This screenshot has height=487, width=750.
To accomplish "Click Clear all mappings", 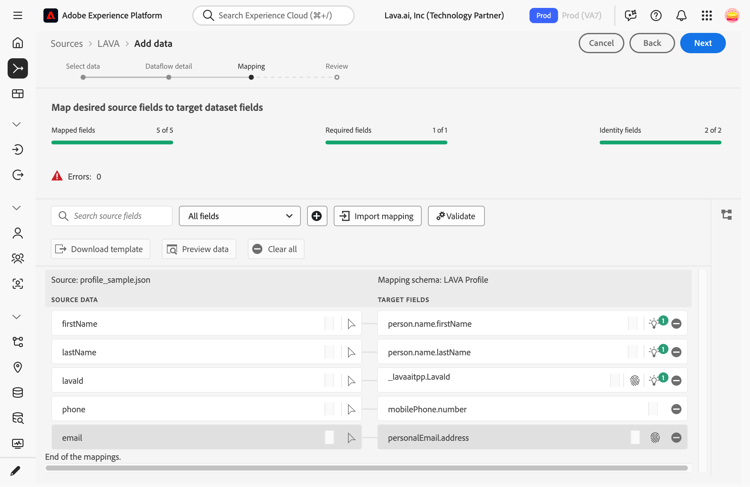I will pos(276,249).
